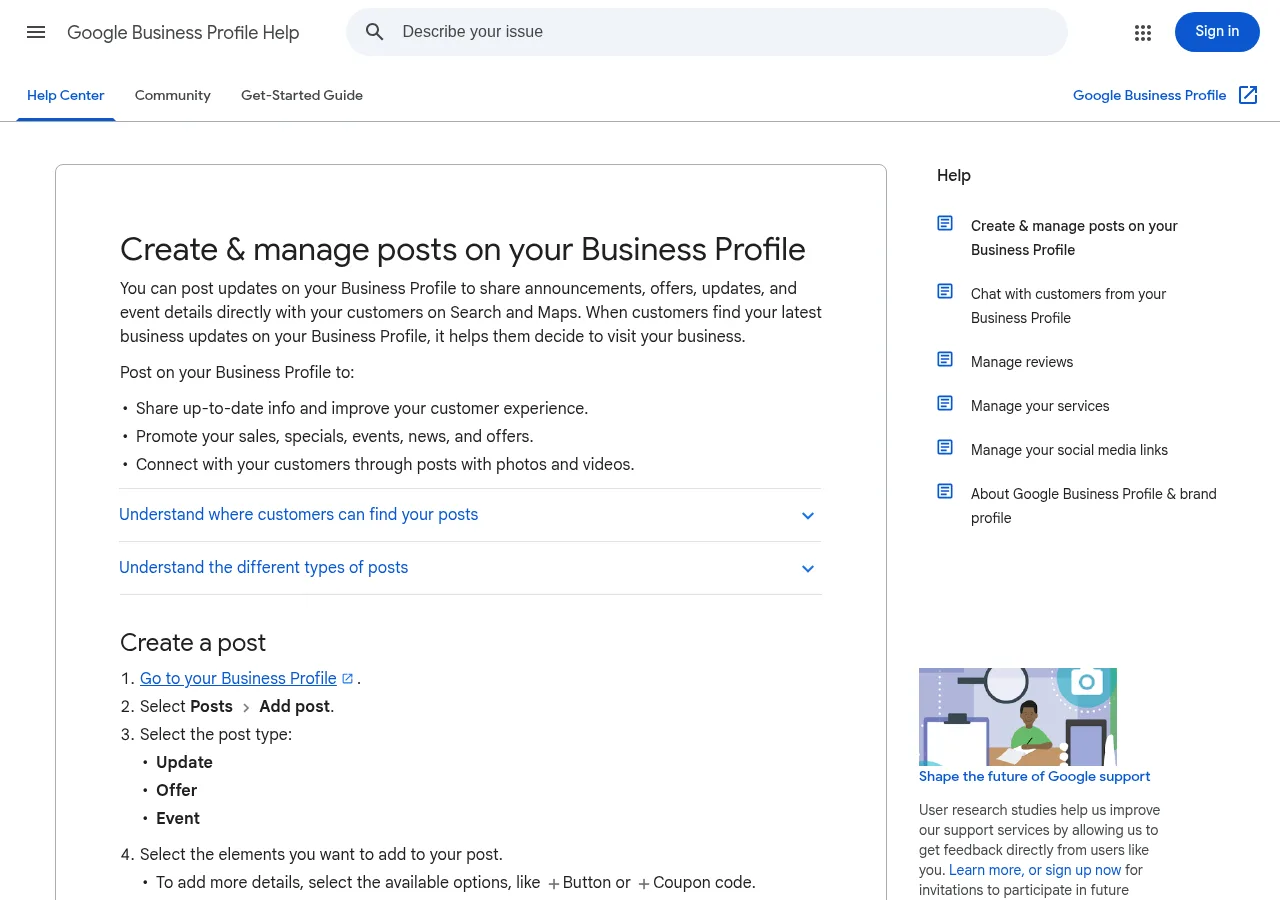Open the Get-Started Guide tab
This screenshot has height=900, width=1280.
[x=302, y=95]
